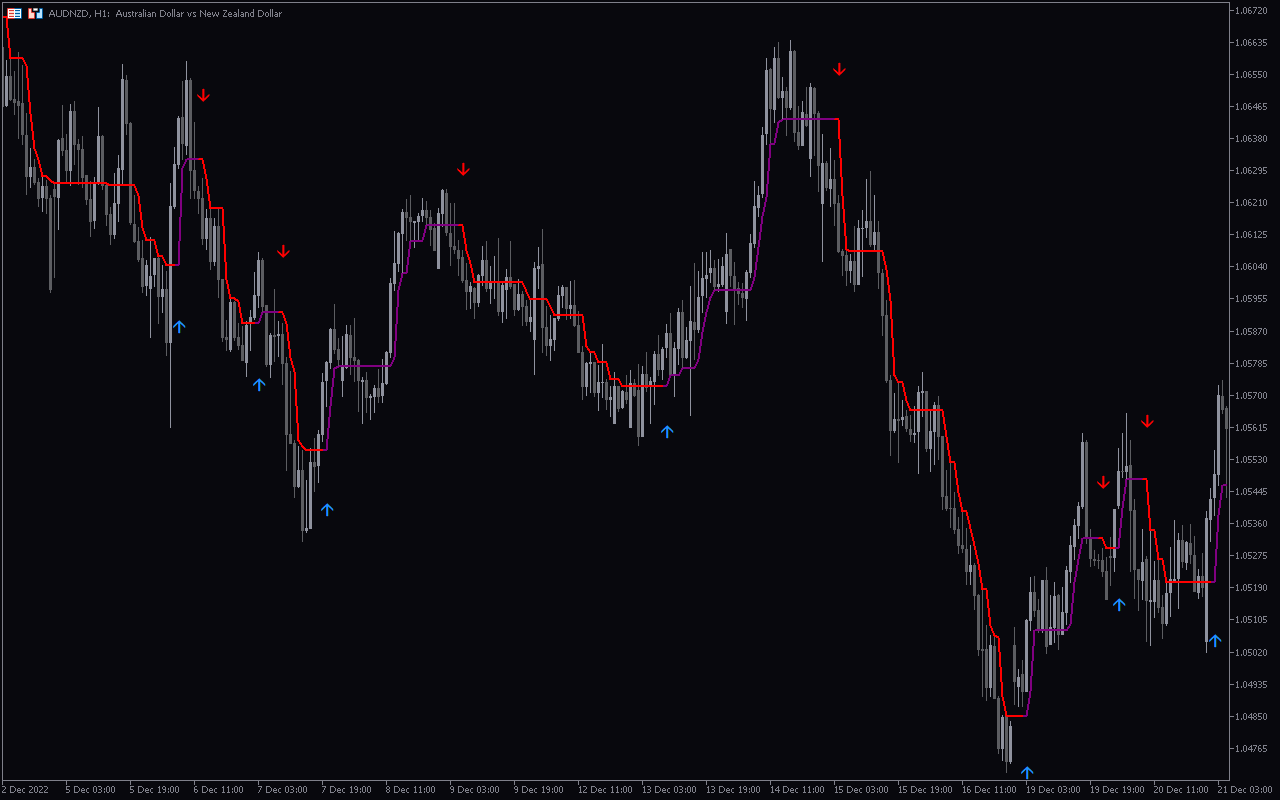Select the blue buy arrow below the 13 Dec low
This screenshot has height=800, width=1280.
tap(667, 431)
